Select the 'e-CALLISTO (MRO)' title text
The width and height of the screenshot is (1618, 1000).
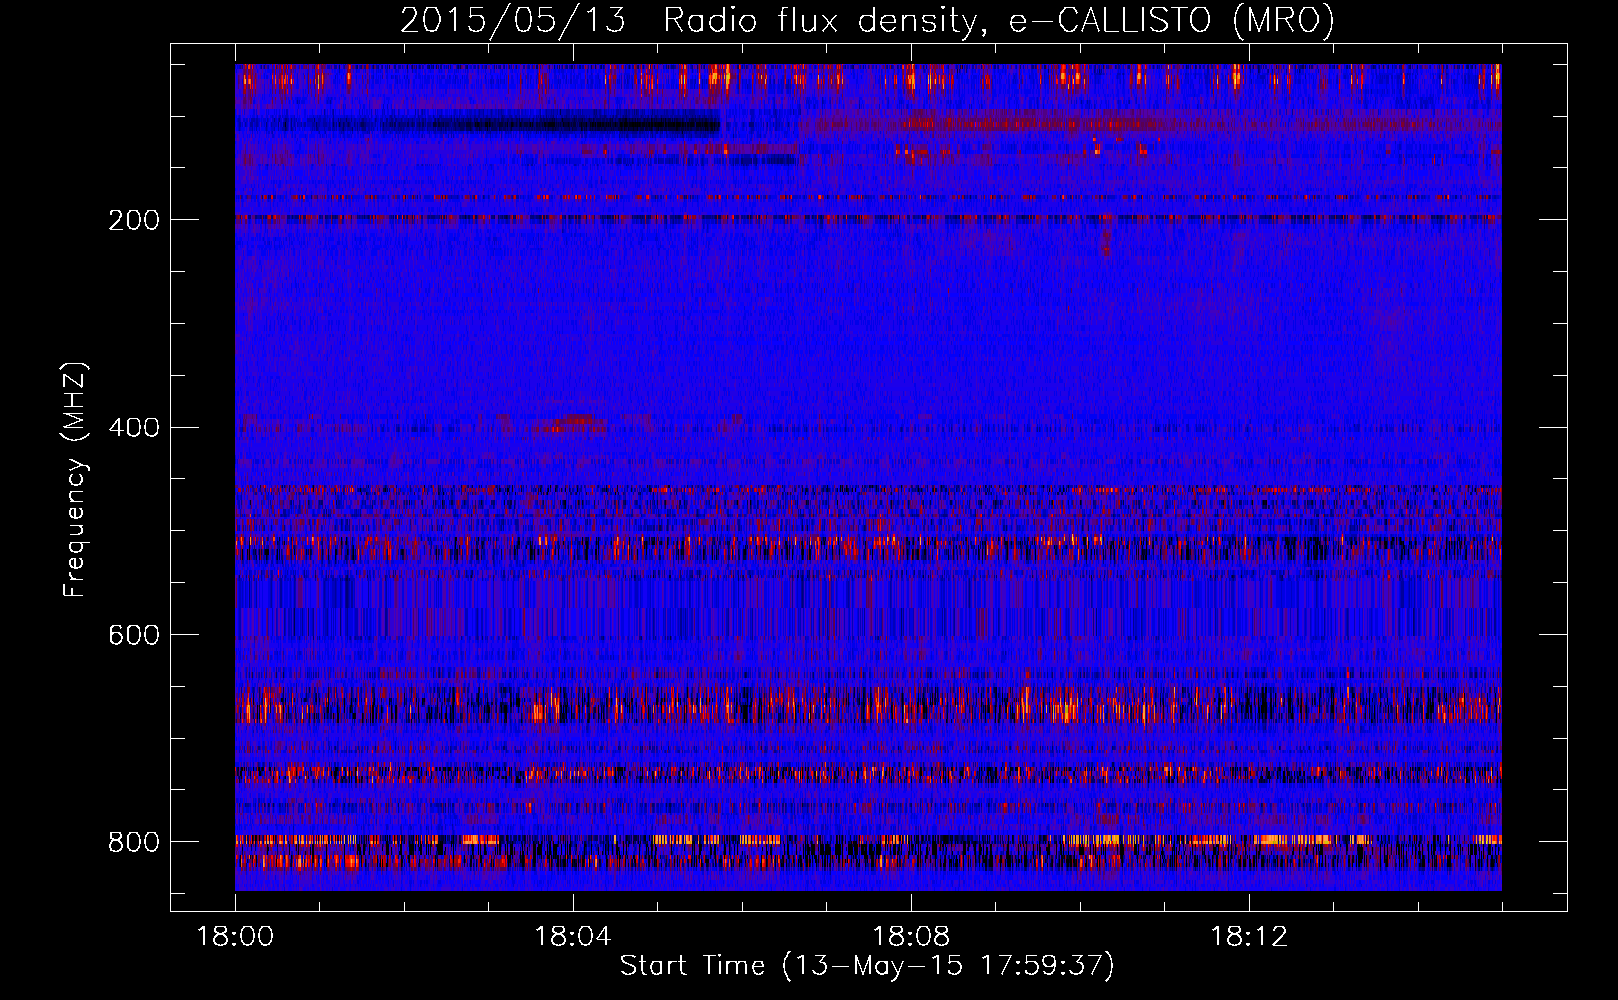[1172, 20]
